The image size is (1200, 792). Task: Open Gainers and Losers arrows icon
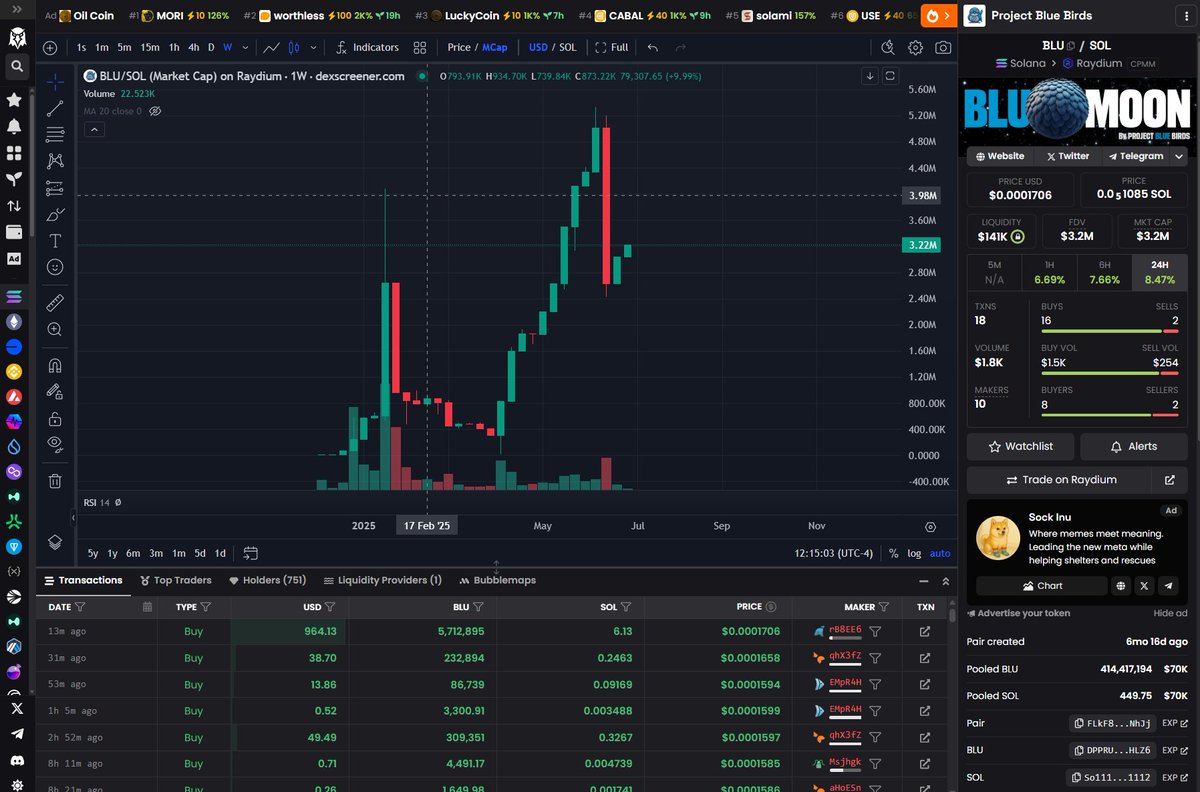tap(14, 206)
